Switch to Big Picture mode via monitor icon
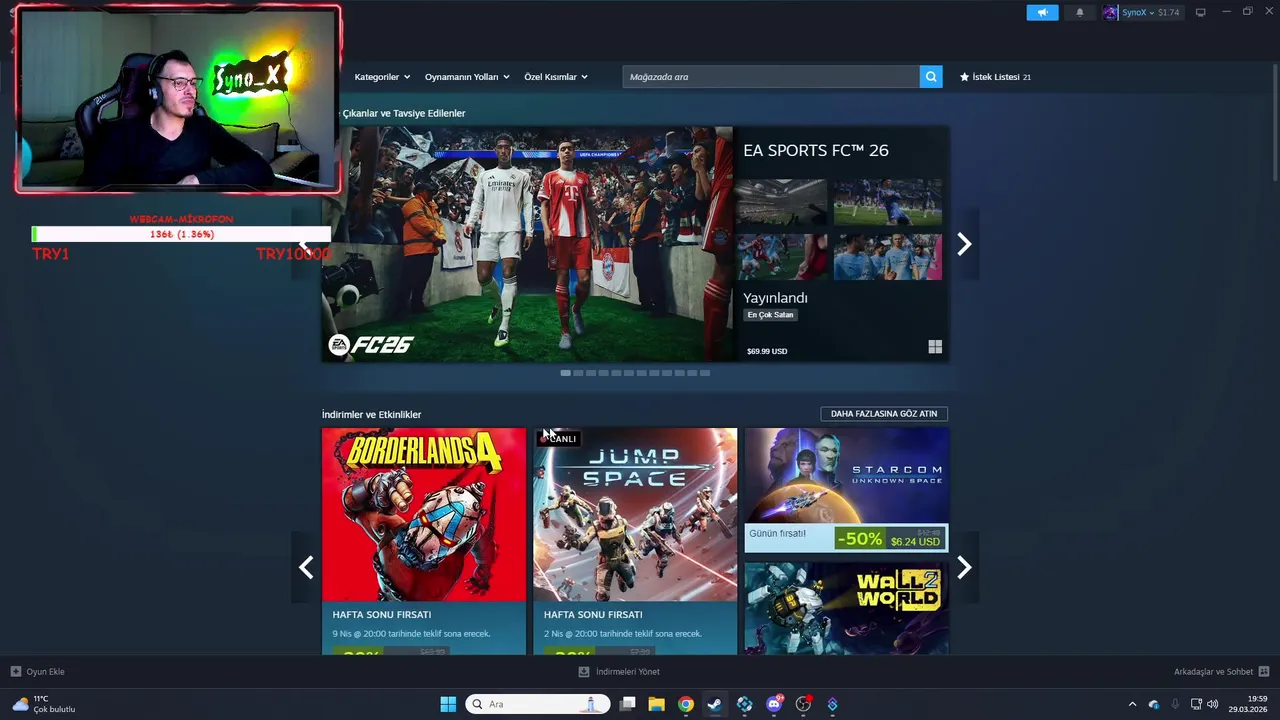This screenshot has height=720, width=1280. coord(1201,13)
